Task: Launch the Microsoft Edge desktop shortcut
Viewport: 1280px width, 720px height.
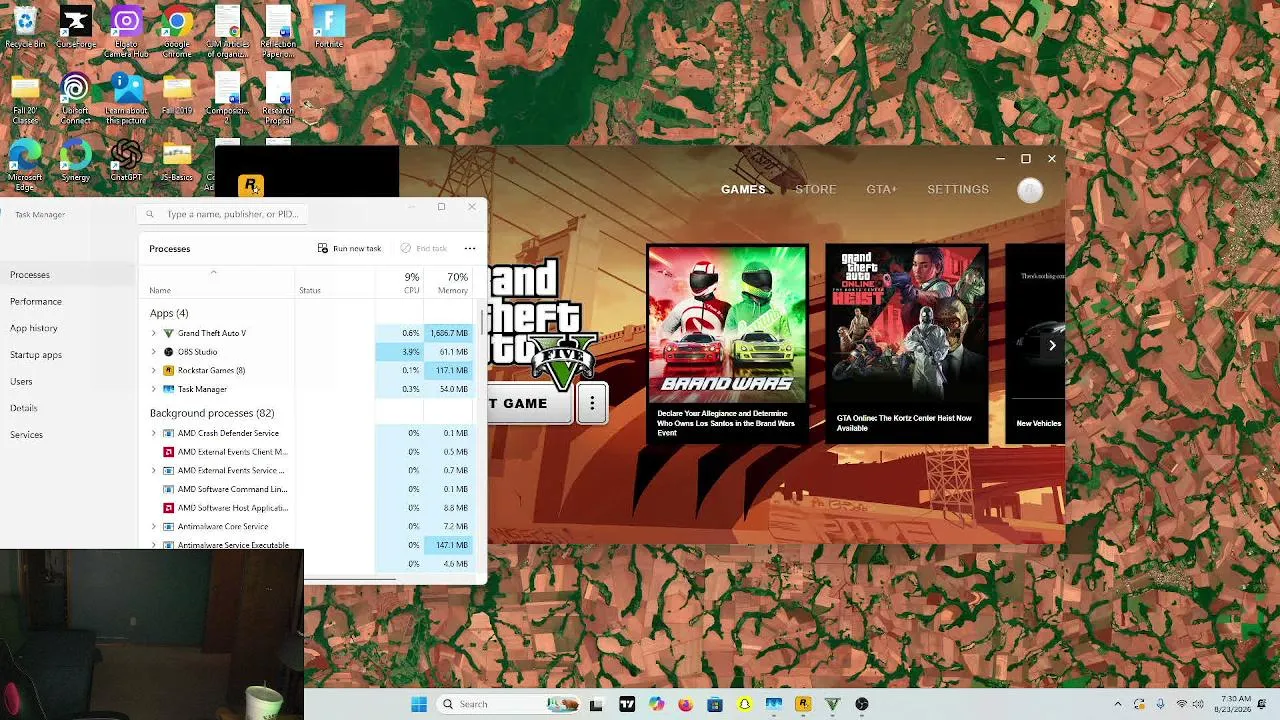Action: pyautogui.click(x=25, y=165)
